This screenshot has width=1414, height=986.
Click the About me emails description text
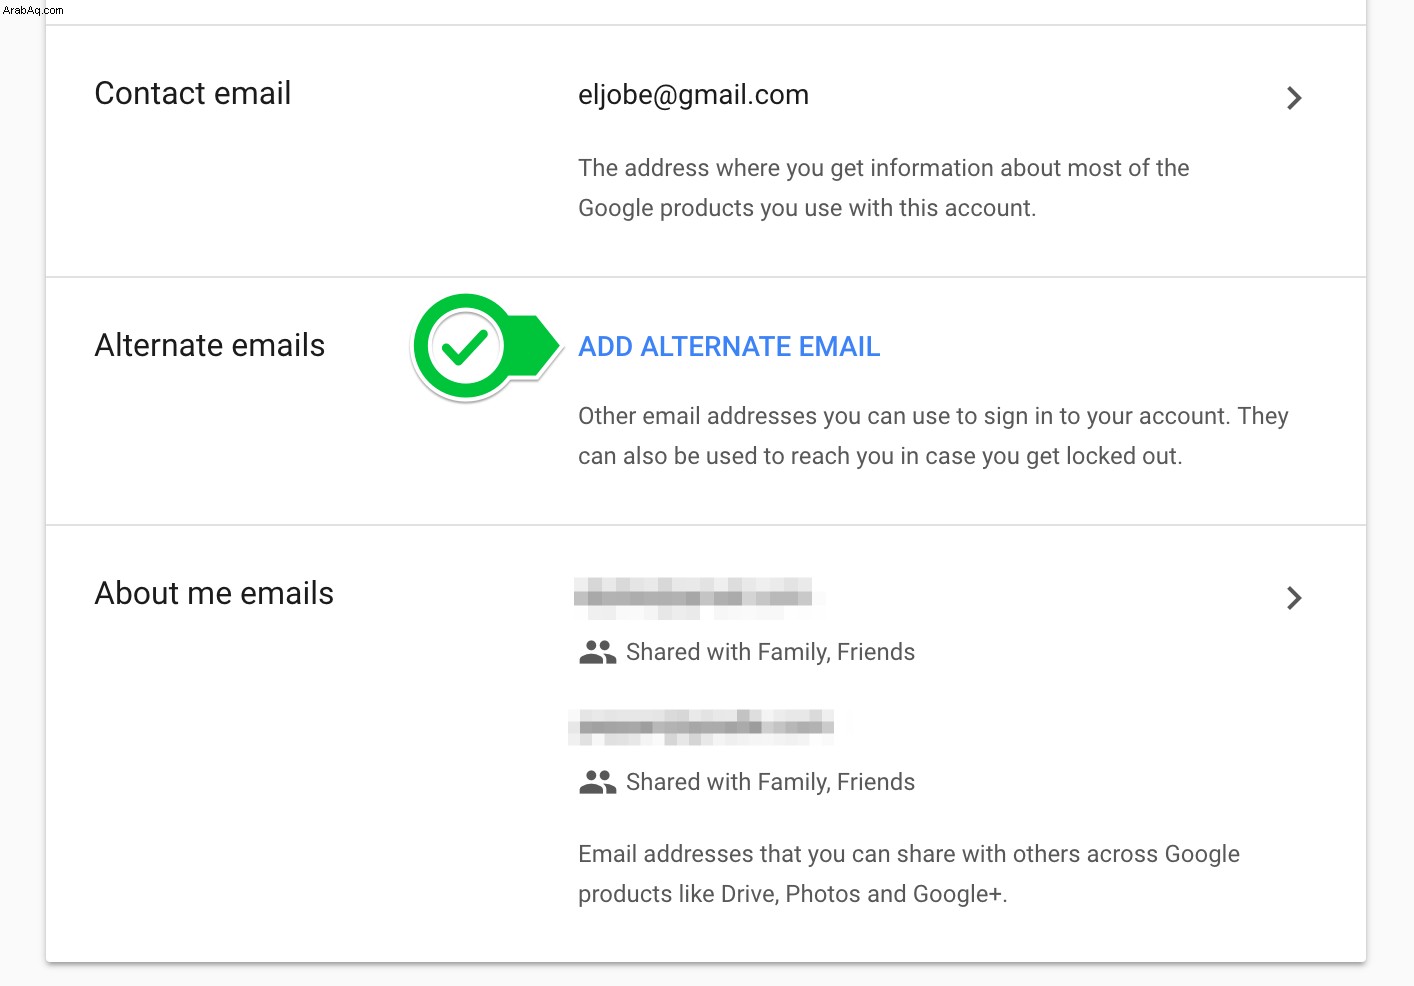[909, 874]
